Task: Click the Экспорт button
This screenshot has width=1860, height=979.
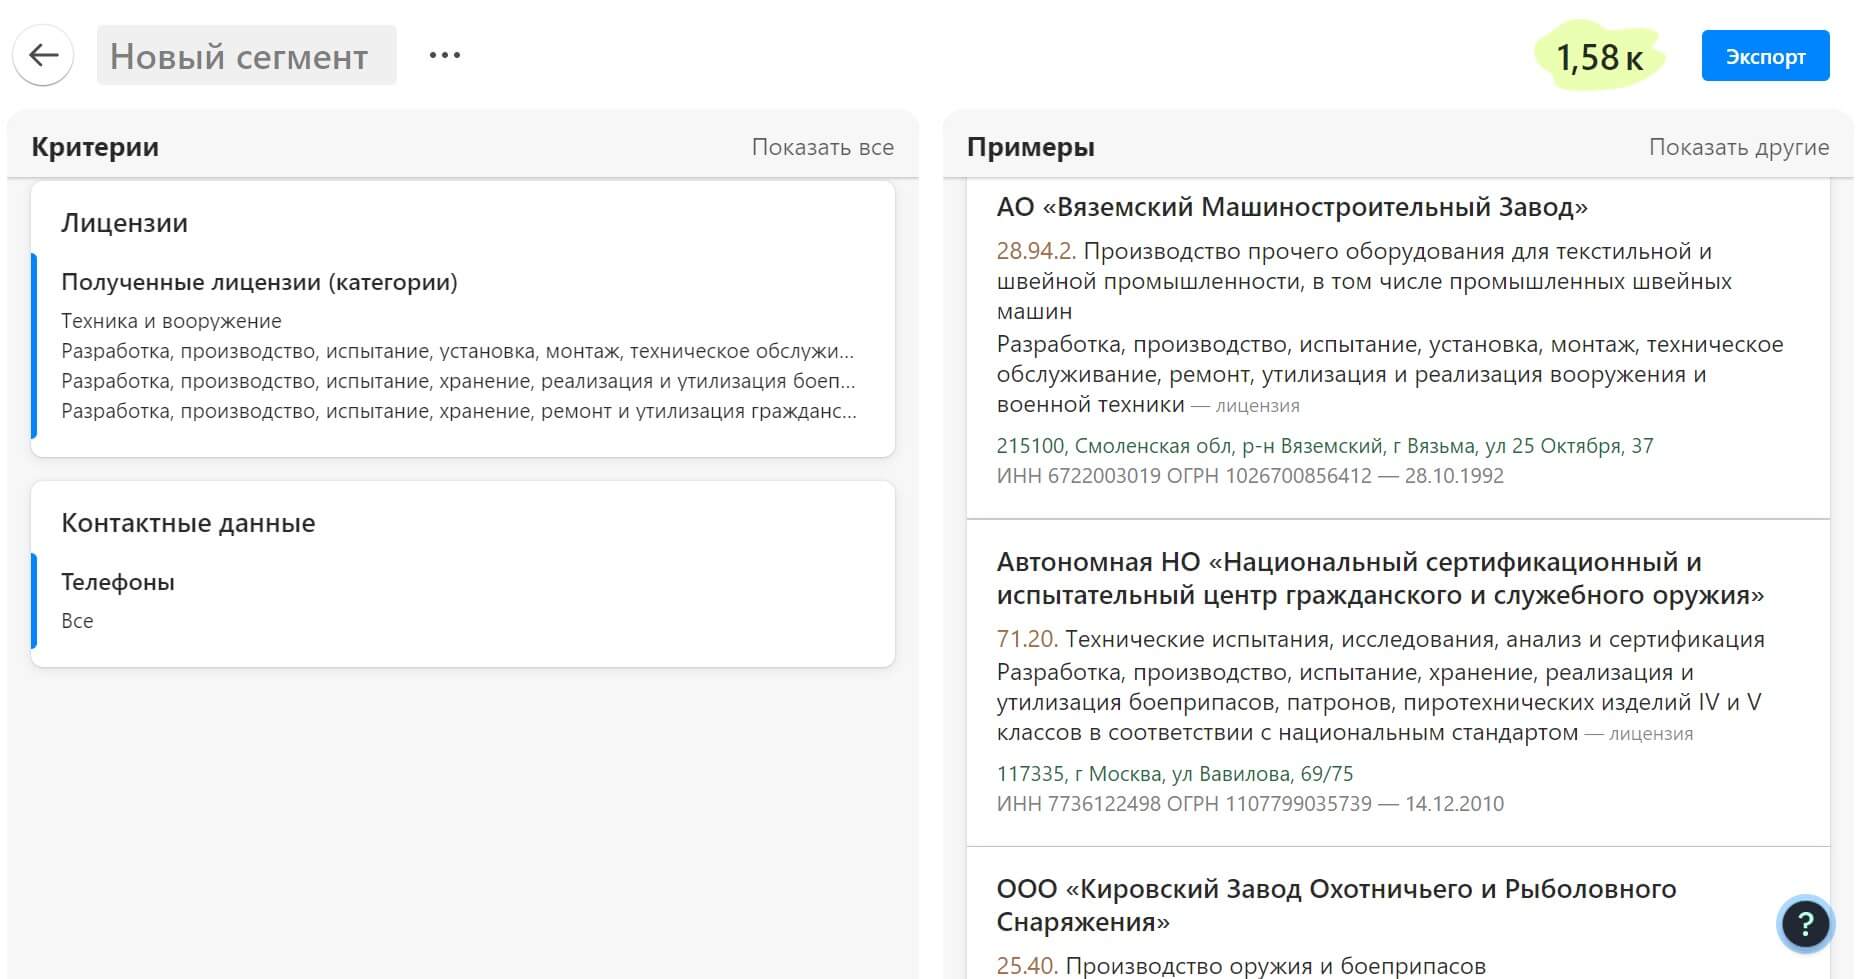Action: [x=1765, y=56]
